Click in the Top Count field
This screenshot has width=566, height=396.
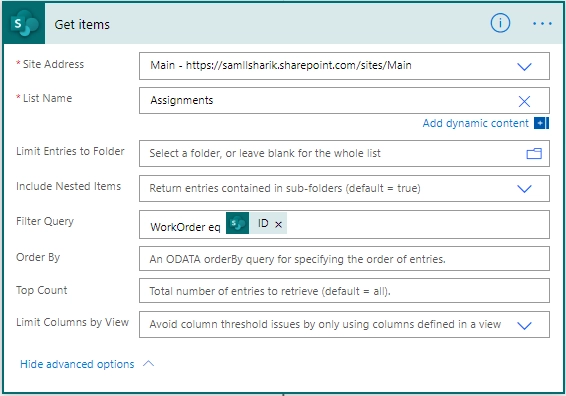pyautogui.click(x=344, y=291)
